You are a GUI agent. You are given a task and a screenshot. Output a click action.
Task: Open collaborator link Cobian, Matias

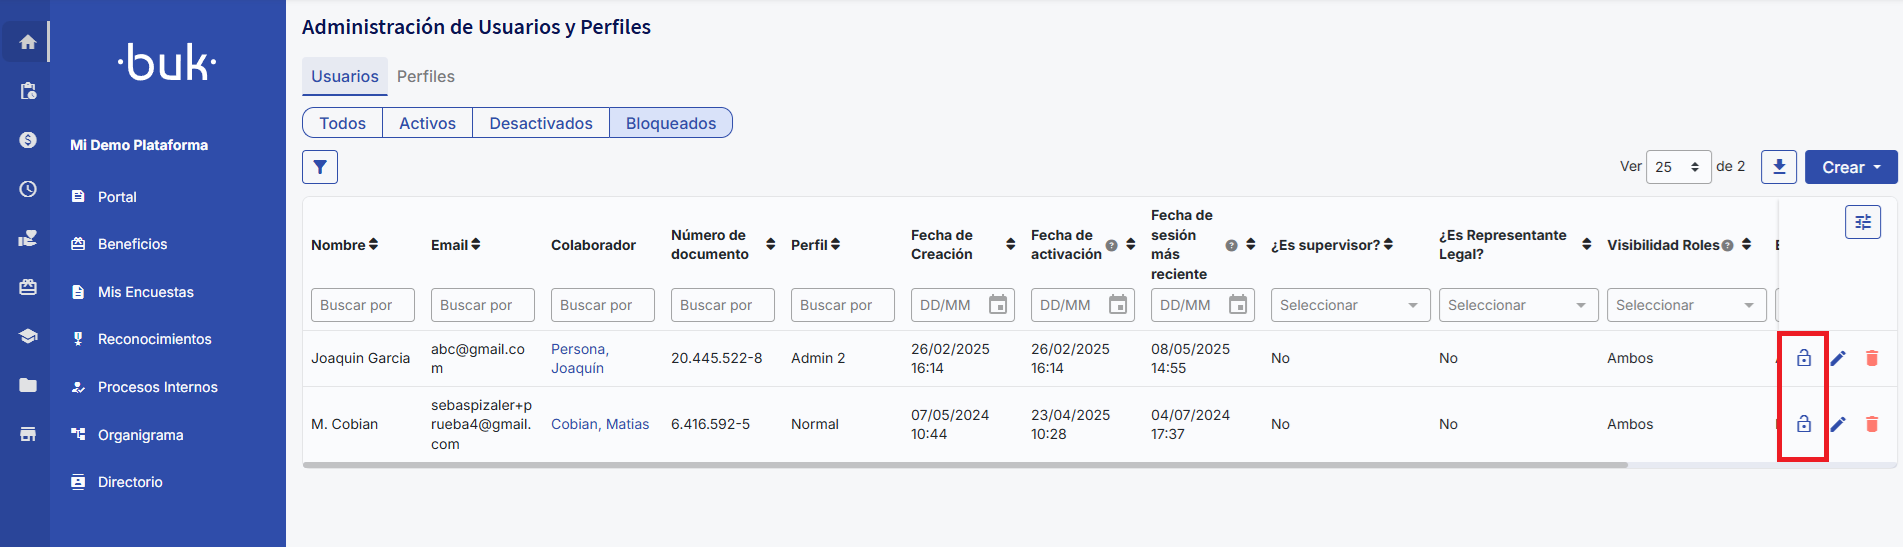pos(599,424)
